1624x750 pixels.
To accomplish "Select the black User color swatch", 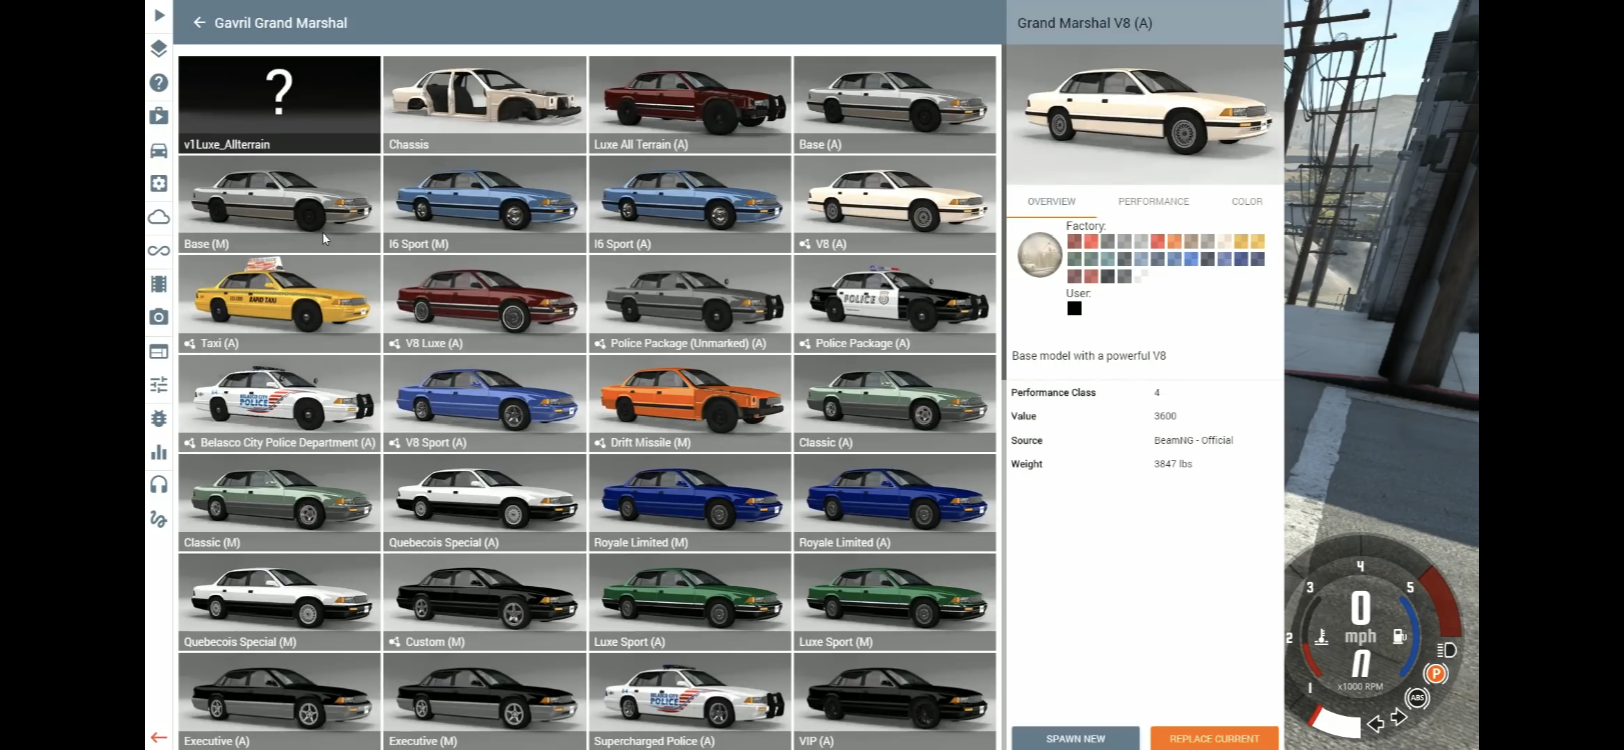I will pos(1074,308).
